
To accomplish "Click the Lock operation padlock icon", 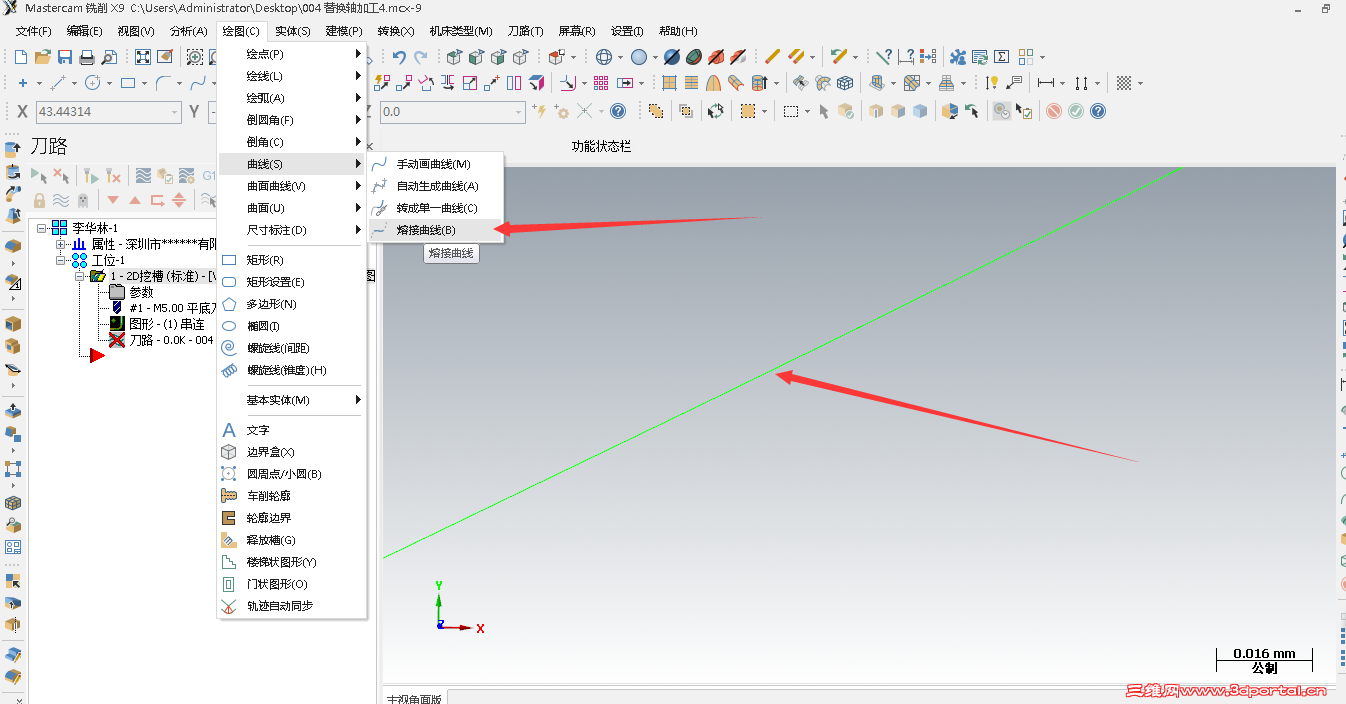I will pos(39,200).
